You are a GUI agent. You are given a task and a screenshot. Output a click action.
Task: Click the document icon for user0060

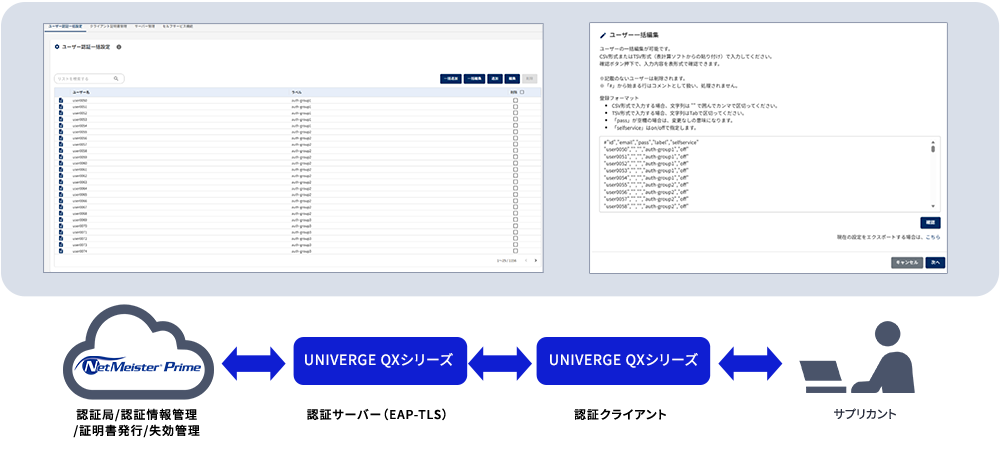(x=61, y=163)
